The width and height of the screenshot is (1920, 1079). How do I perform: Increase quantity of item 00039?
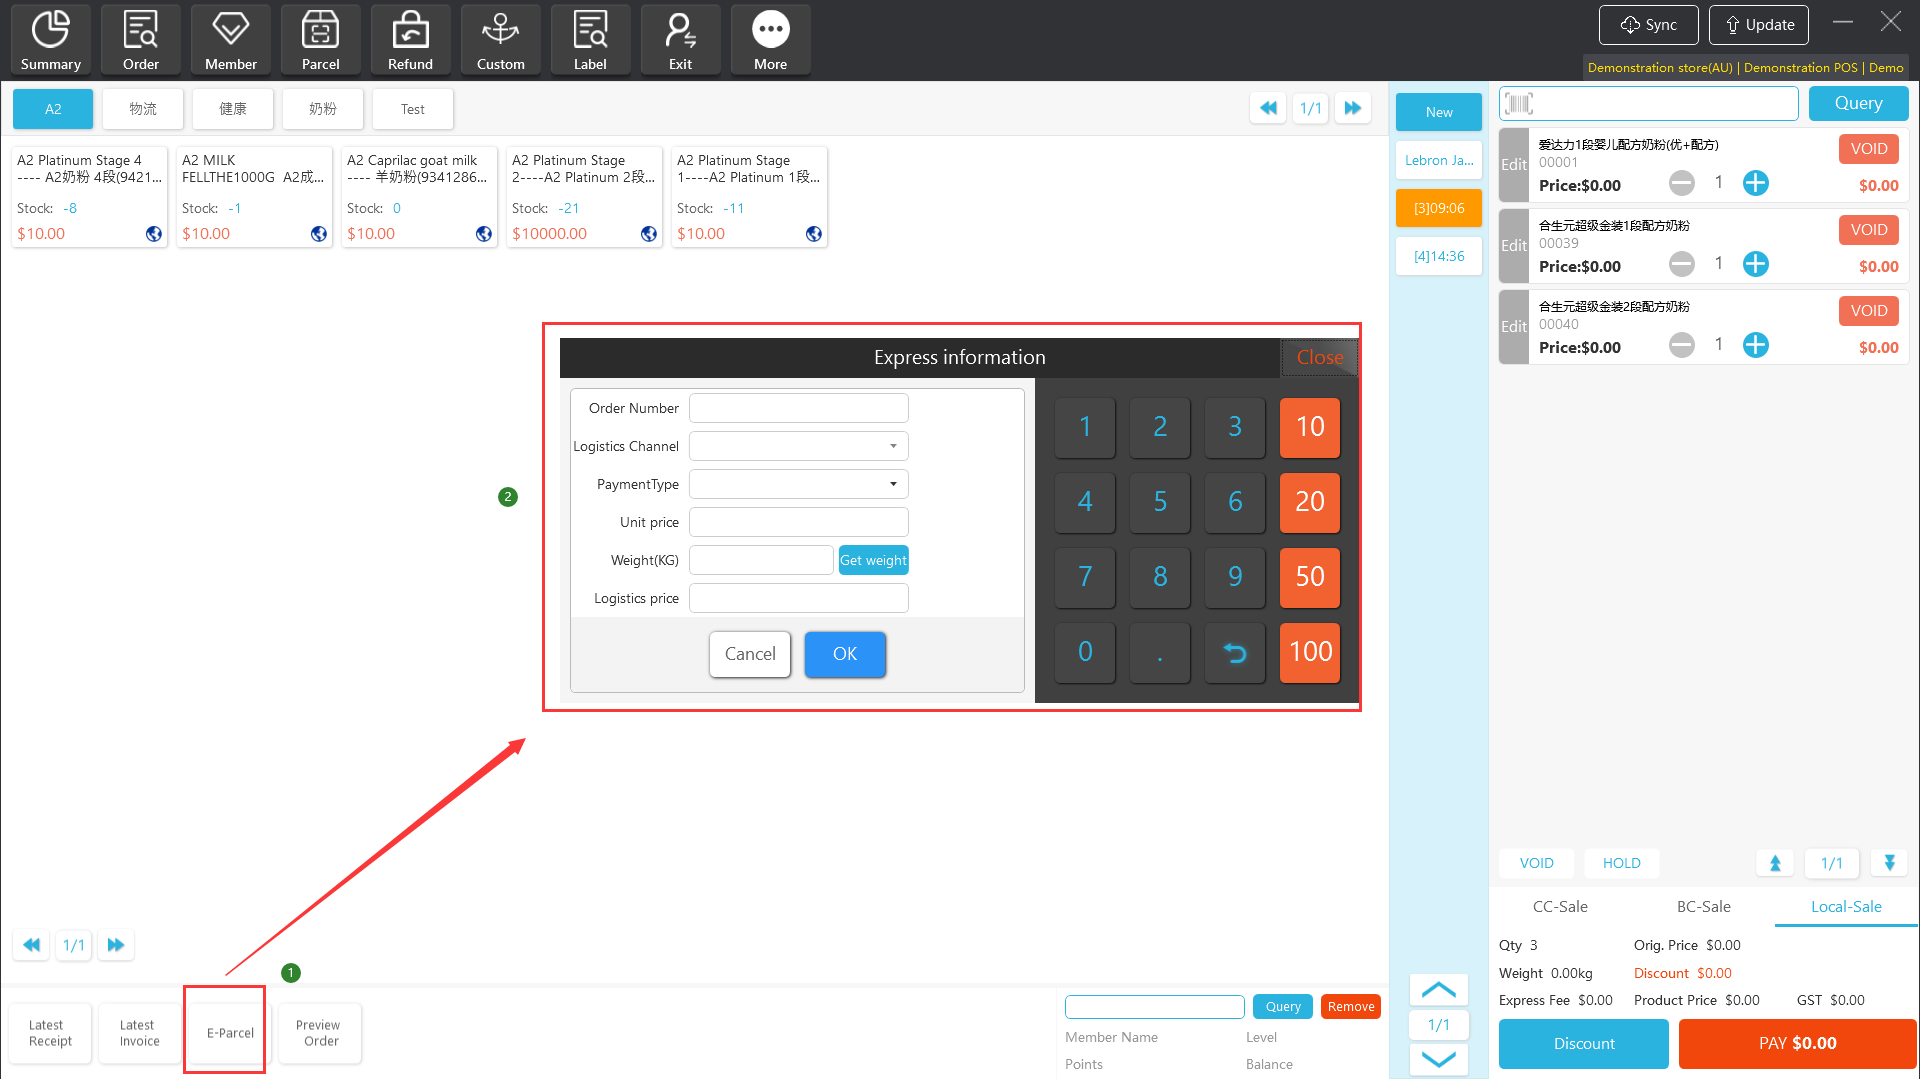[1755, 264]
